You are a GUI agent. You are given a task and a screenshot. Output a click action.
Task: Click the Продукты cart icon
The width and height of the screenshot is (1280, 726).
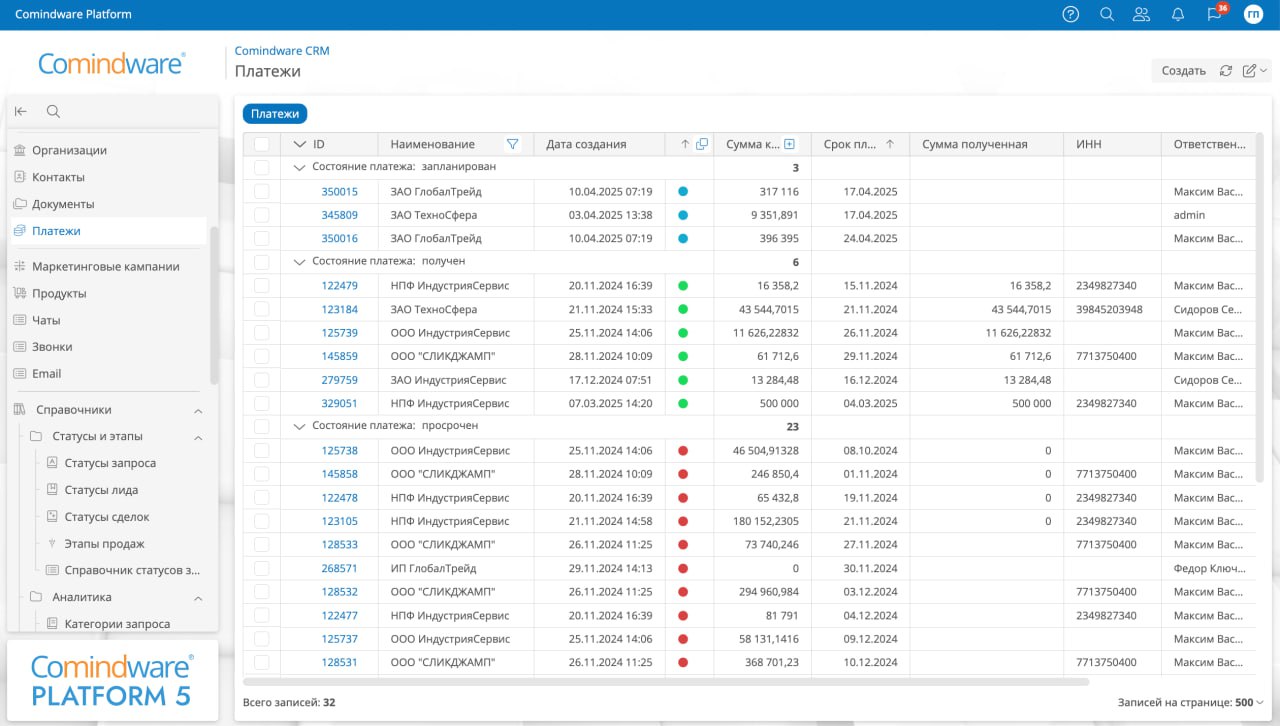[19, 294]
